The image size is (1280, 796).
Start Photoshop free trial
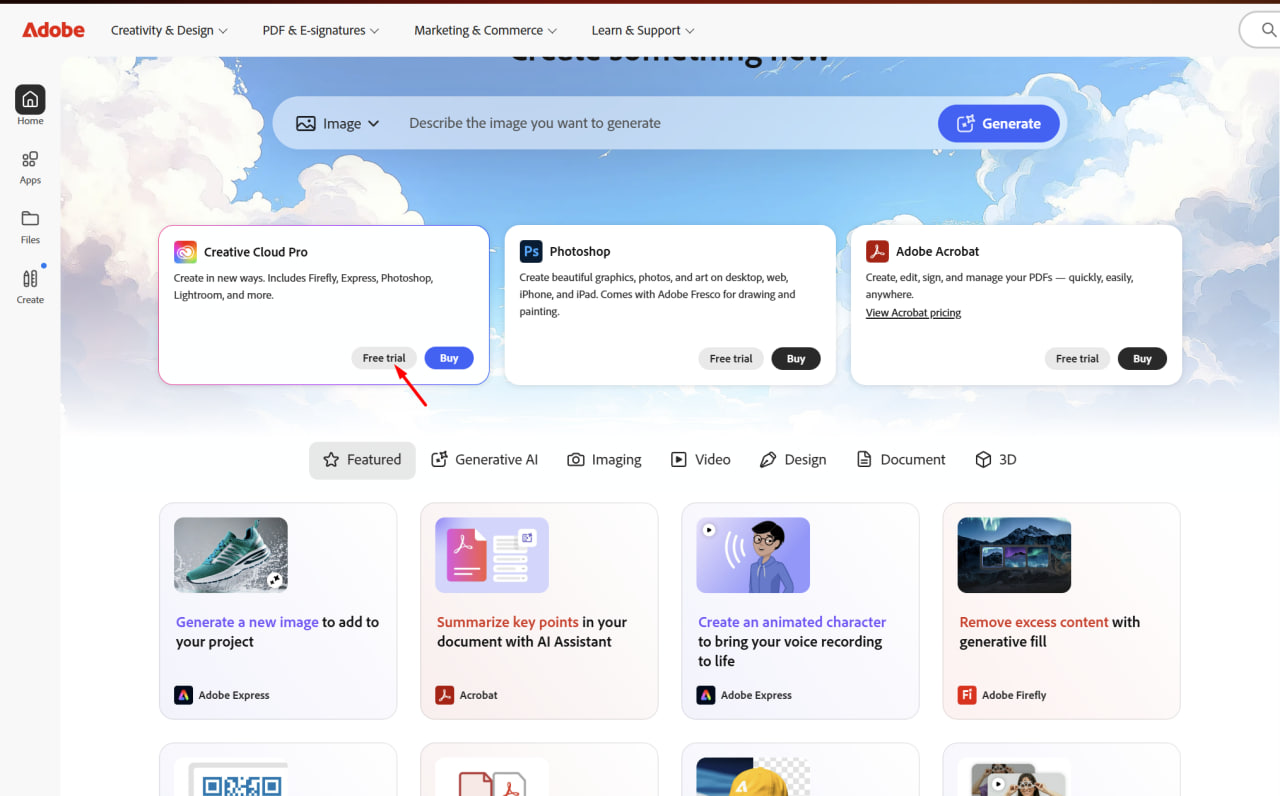pyautogui.click(x=731, y=358)
